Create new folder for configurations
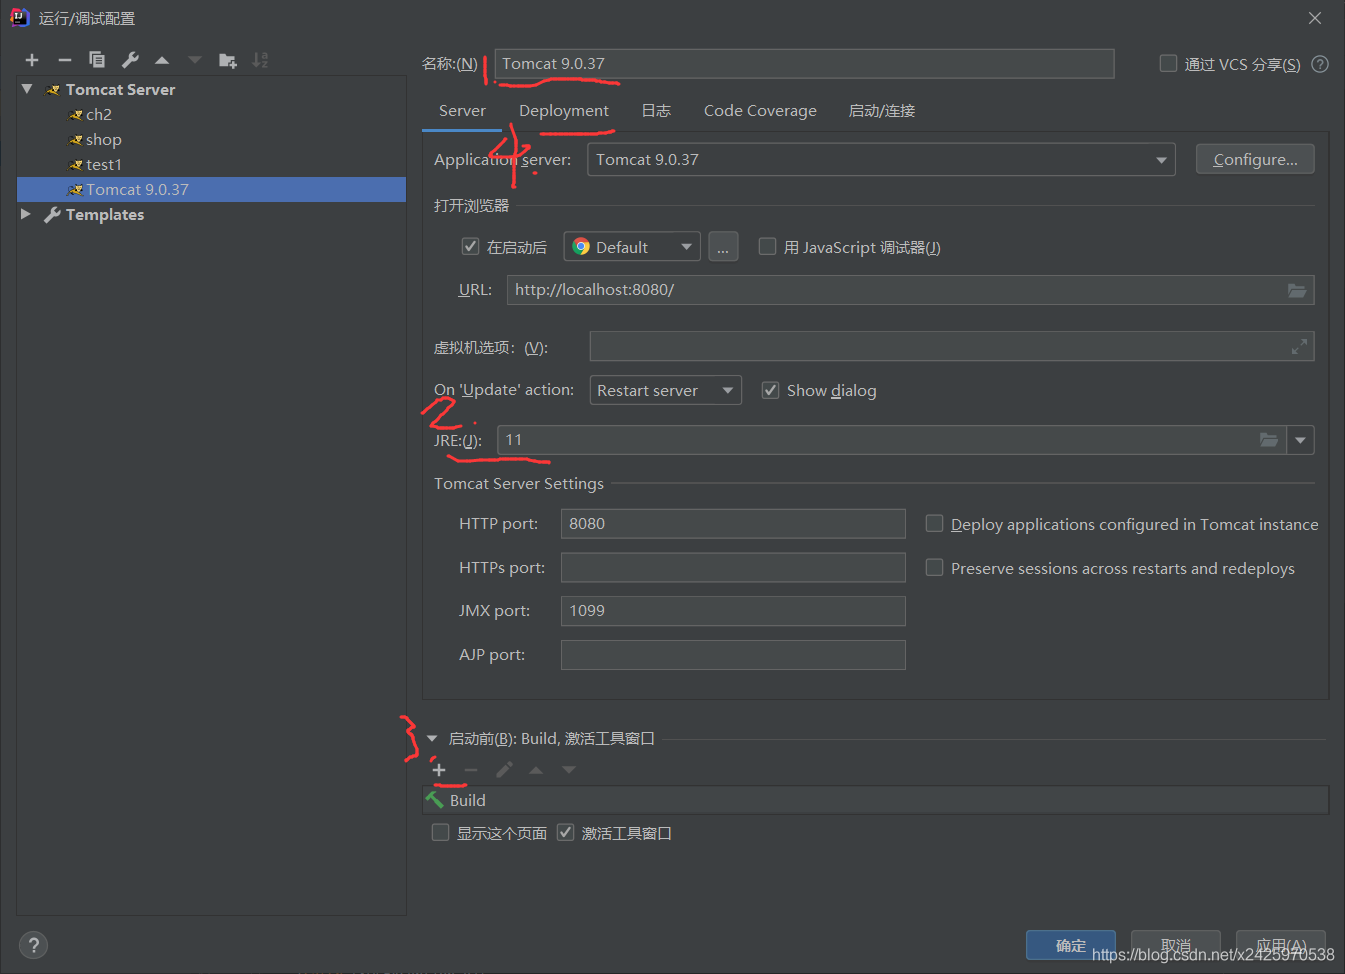This screenshot has width=1345, height=974. (228, 60)
